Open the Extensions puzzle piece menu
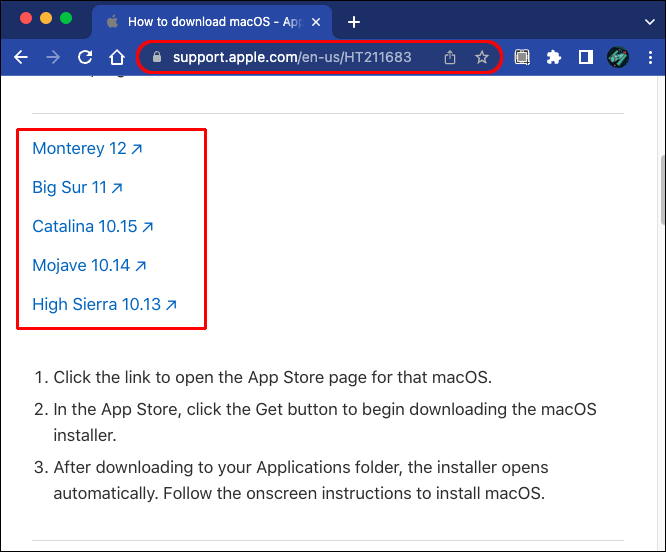 tap(554, 57)
